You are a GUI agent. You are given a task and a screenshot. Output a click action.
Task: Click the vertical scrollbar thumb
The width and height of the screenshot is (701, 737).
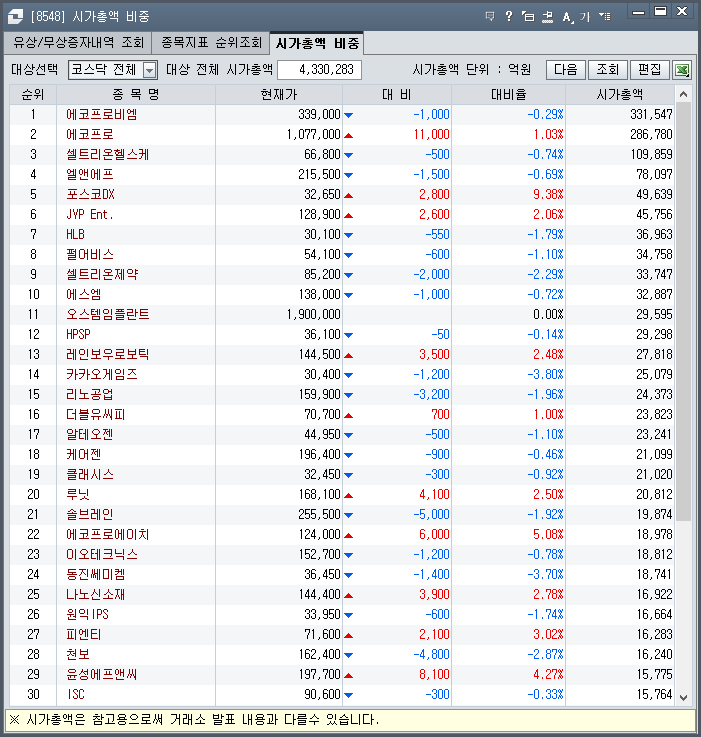[684, 312]
